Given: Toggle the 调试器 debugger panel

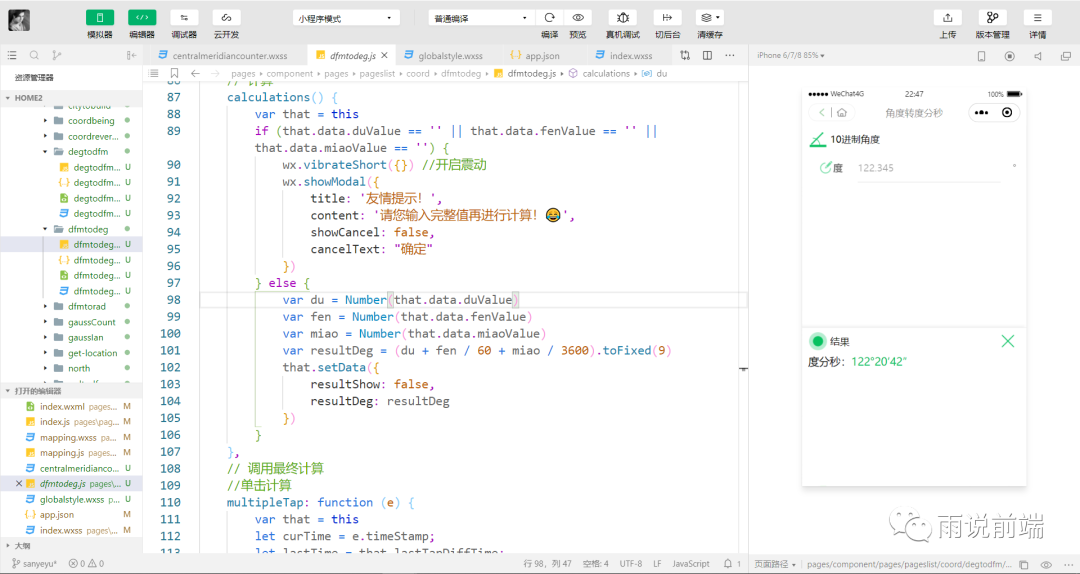Looking at the screenshot, I should coord(184,18).
